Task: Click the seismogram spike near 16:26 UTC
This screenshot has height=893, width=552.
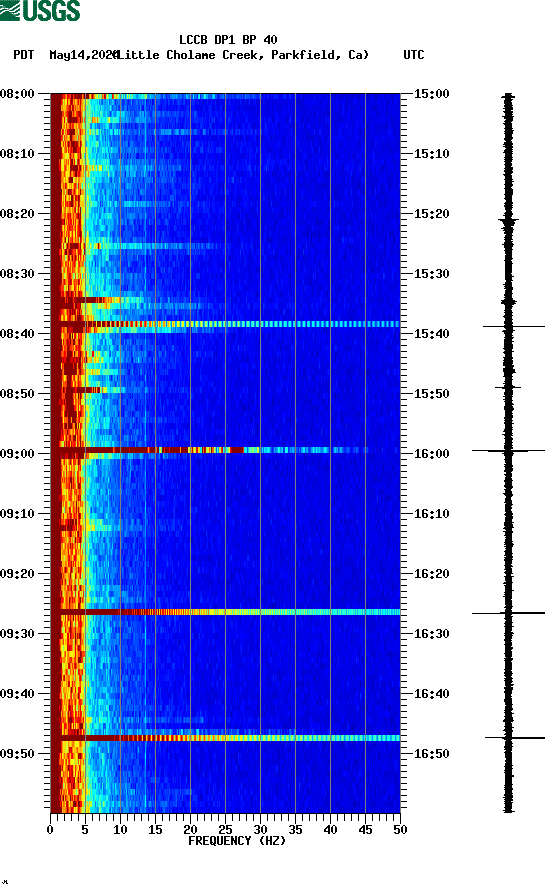Action: pyautogui.click(x=508, y=613)
